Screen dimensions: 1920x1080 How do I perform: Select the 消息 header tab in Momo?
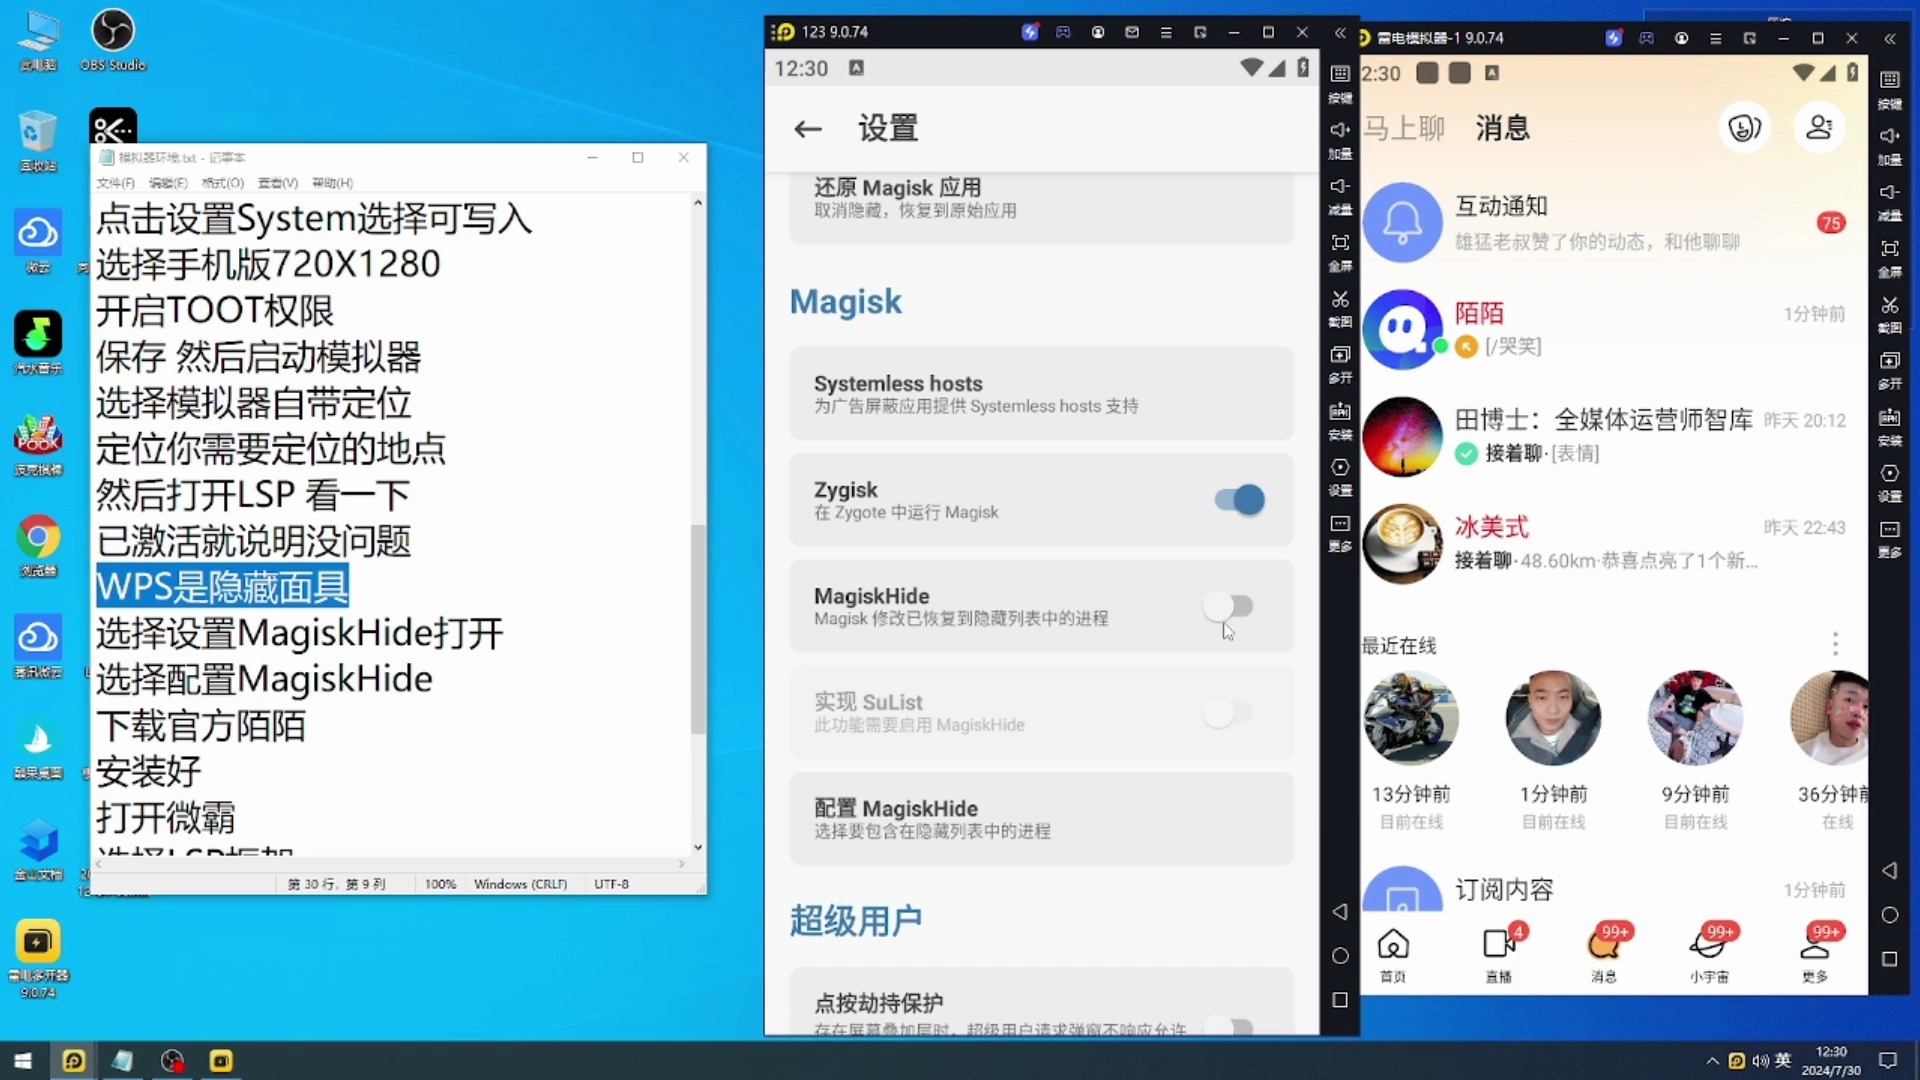[1502, 128]
